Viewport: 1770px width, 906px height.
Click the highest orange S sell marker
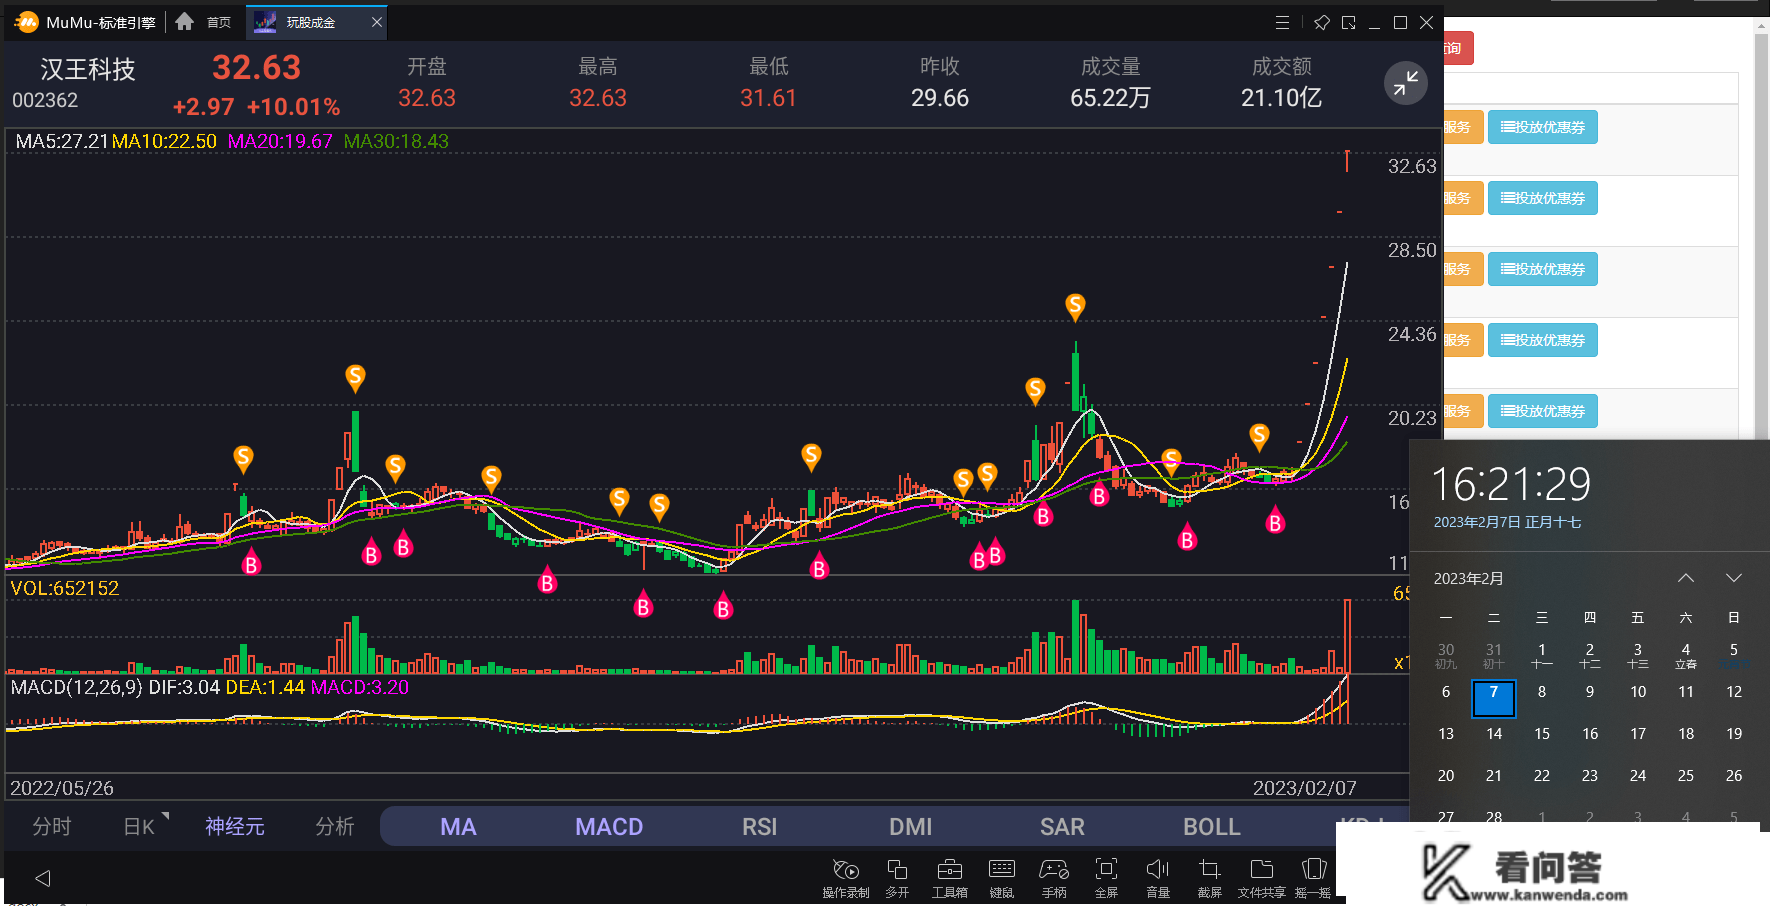(x=1075, y=306)
